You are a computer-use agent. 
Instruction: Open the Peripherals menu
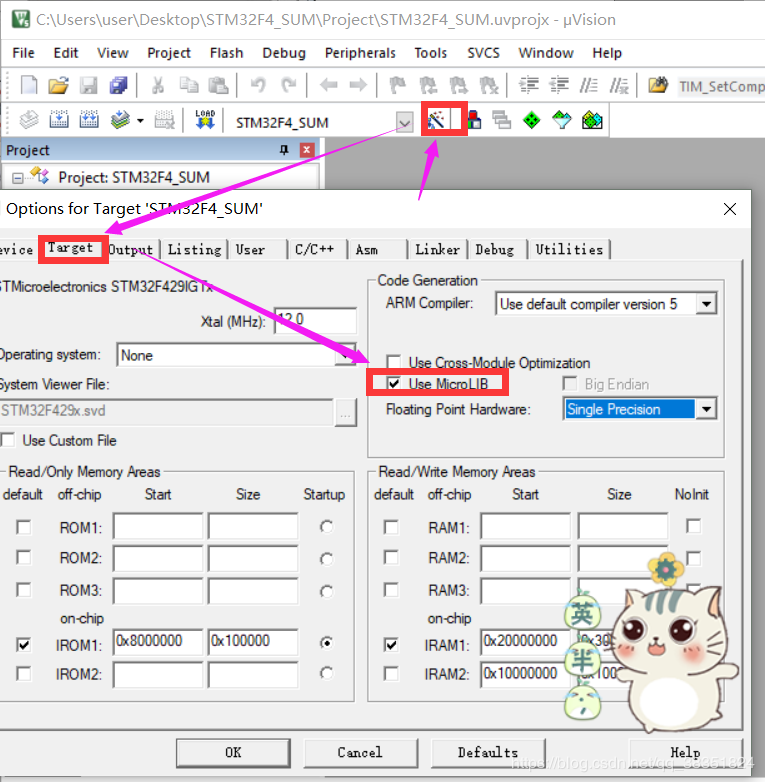(360, 53)
